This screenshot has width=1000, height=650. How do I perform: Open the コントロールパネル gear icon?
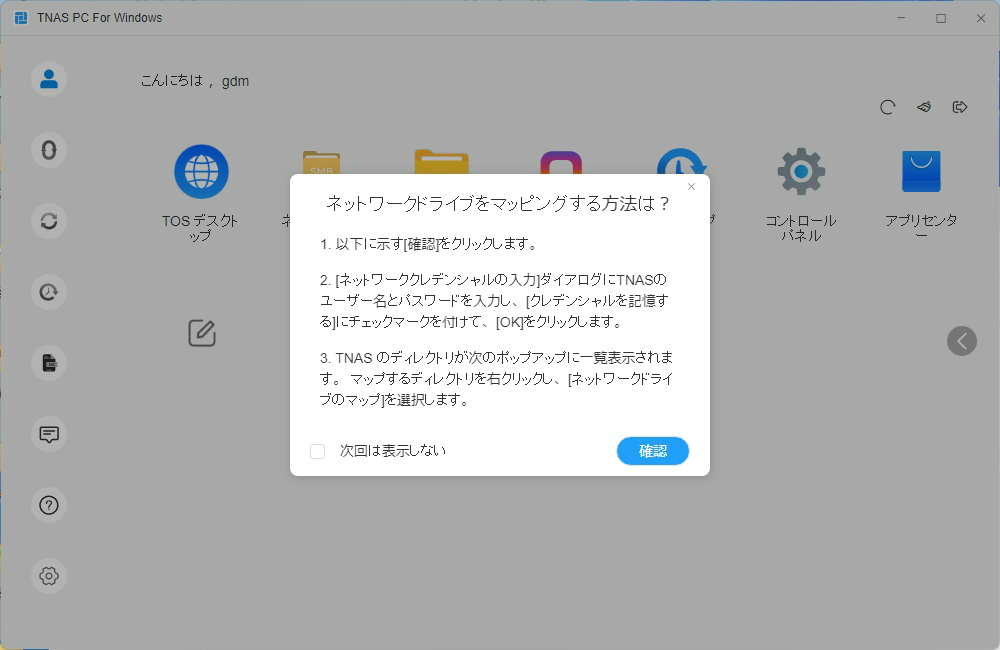[801, 172]
